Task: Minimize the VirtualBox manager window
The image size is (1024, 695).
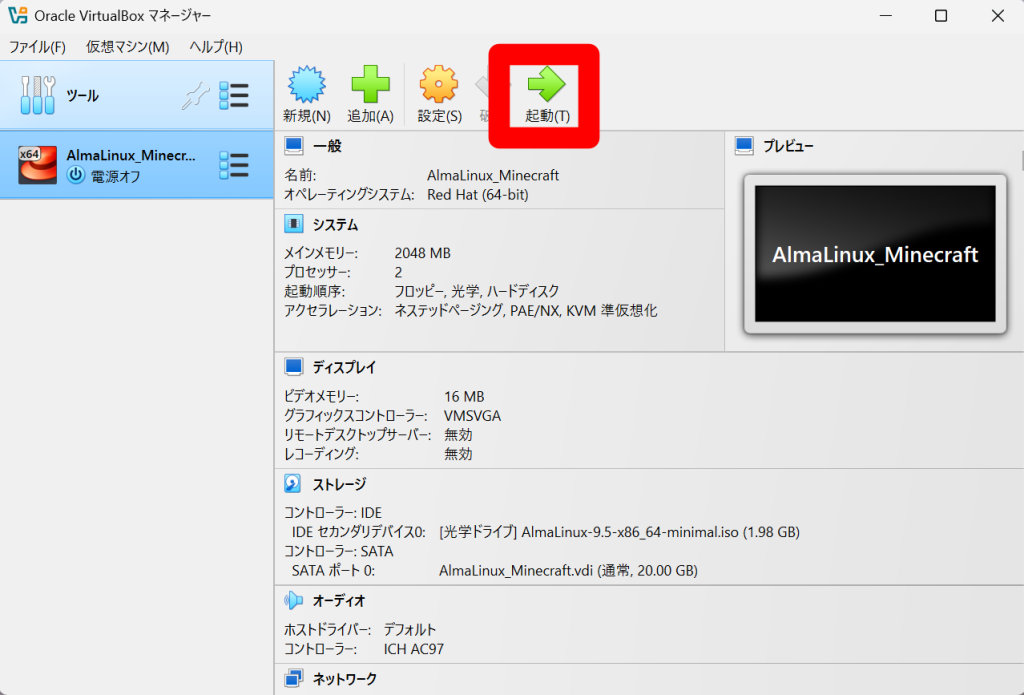Action: point(886,16)
